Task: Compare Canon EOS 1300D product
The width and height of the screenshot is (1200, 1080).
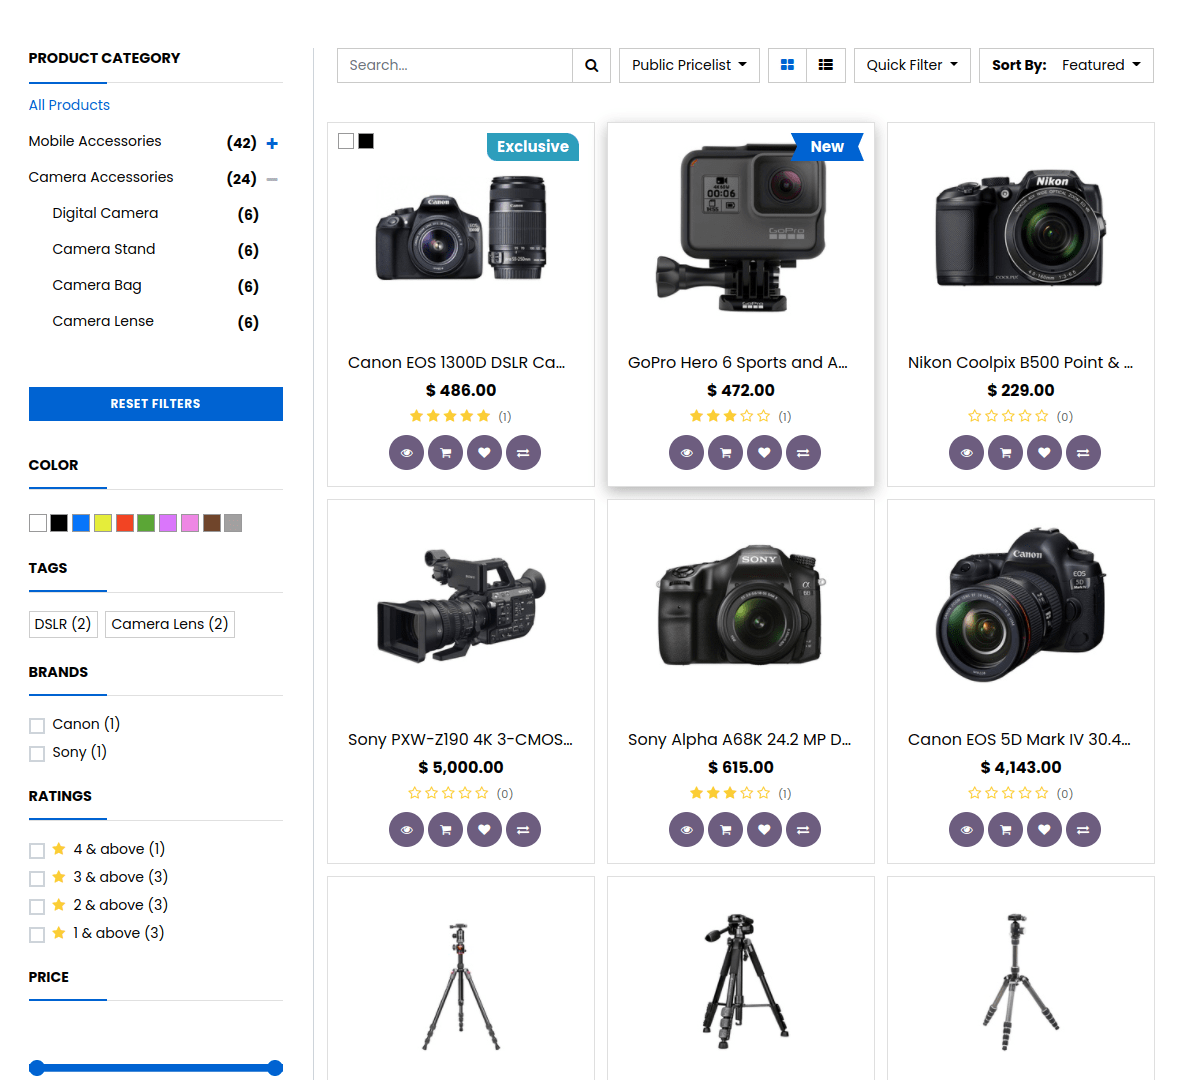Action: tap(523, 452)
